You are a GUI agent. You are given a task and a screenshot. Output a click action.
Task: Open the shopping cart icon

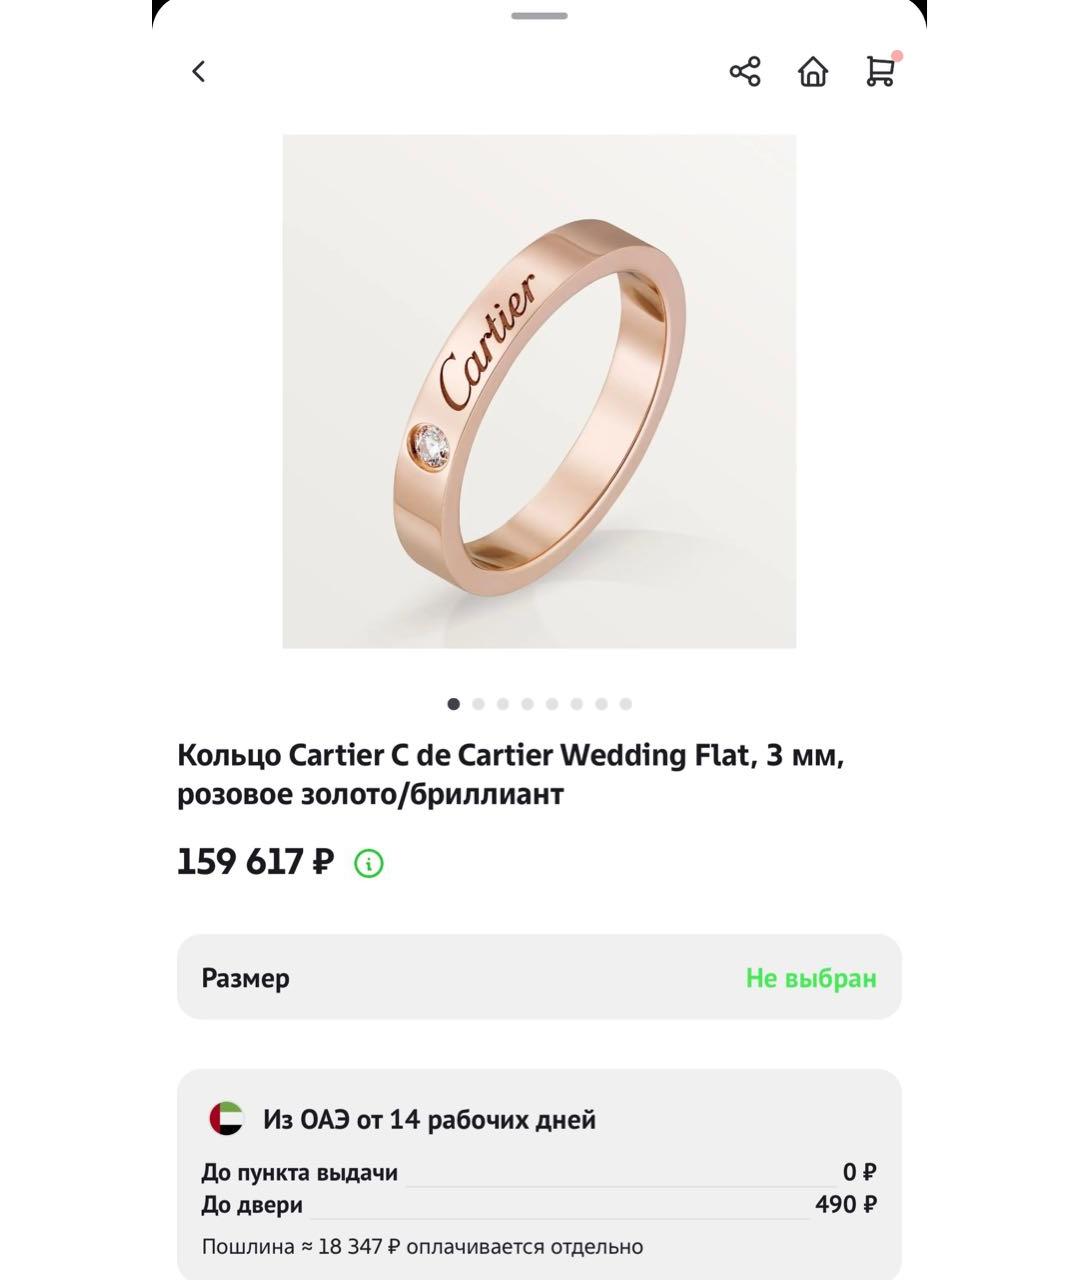click(x=880, y=74)
